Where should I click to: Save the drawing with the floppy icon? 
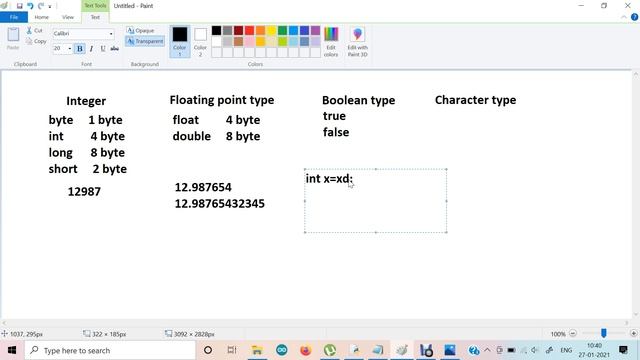[19, 6]
